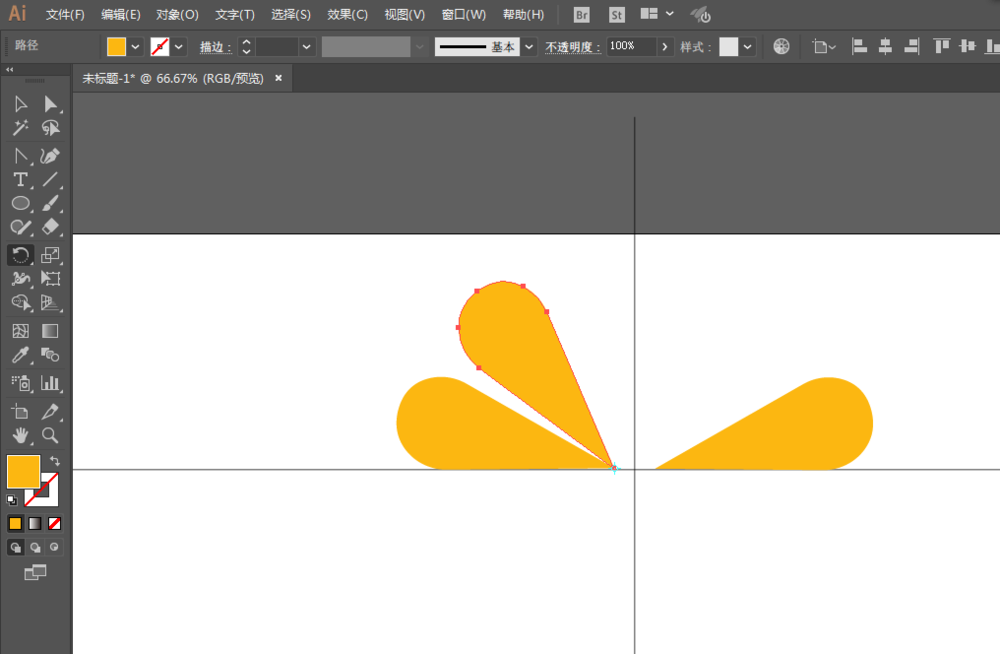Open the fill color dropdown in control bar
Image resolution: width=1000 pixels, height=654 pixels.
coord(135,47)
